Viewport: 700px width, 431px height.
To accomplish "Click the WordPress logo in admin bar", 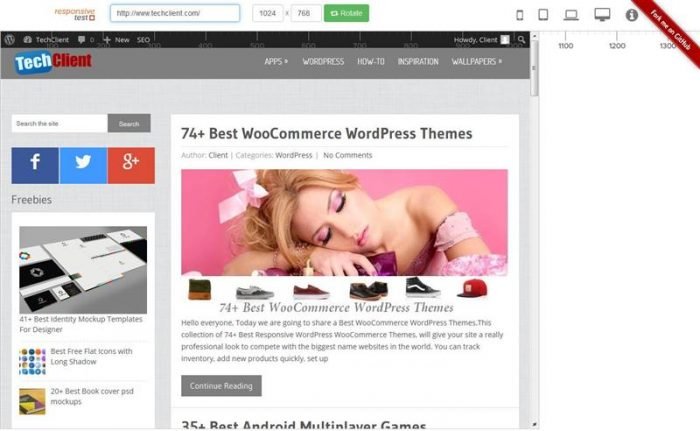I will coord(10,40).
